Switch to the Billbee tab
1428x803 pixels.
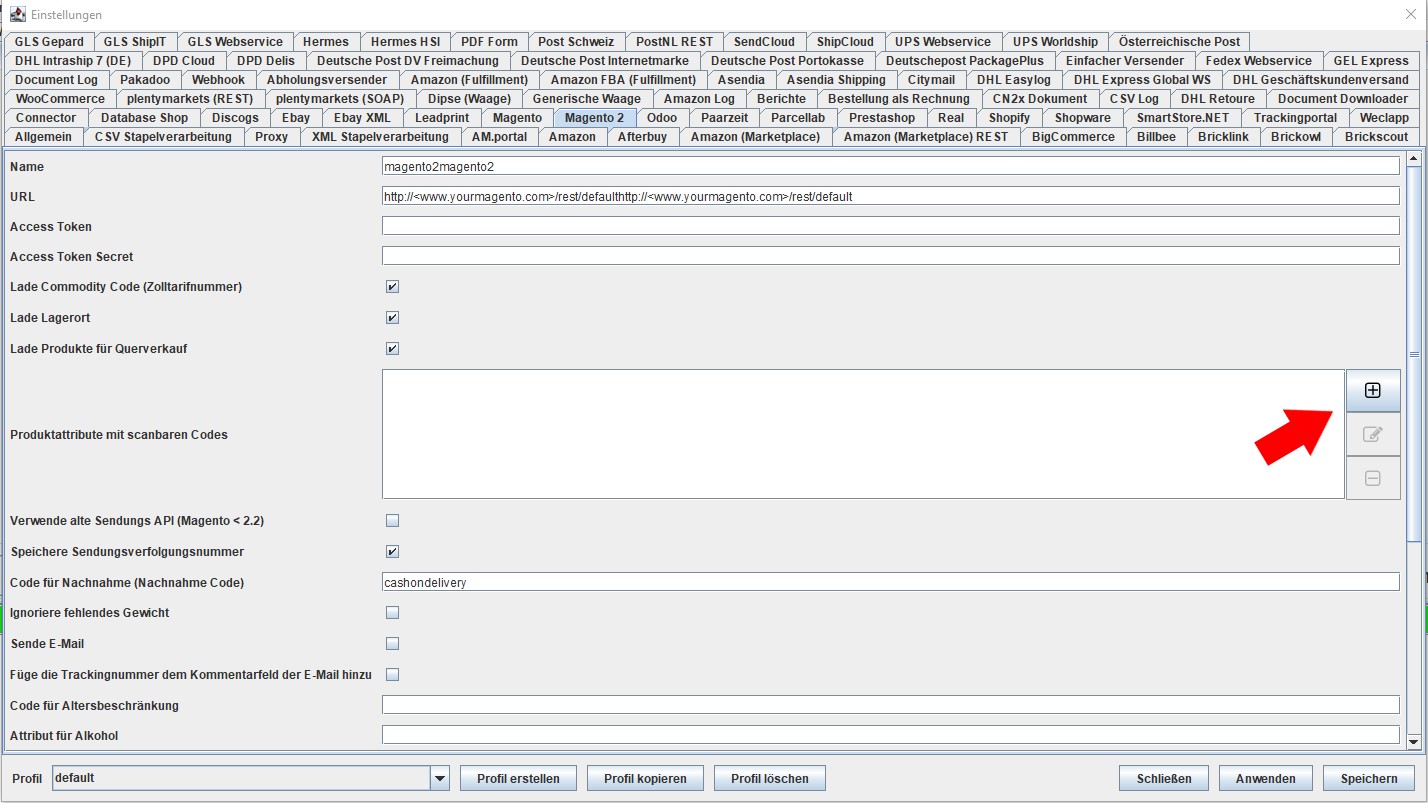point(1156,137)
